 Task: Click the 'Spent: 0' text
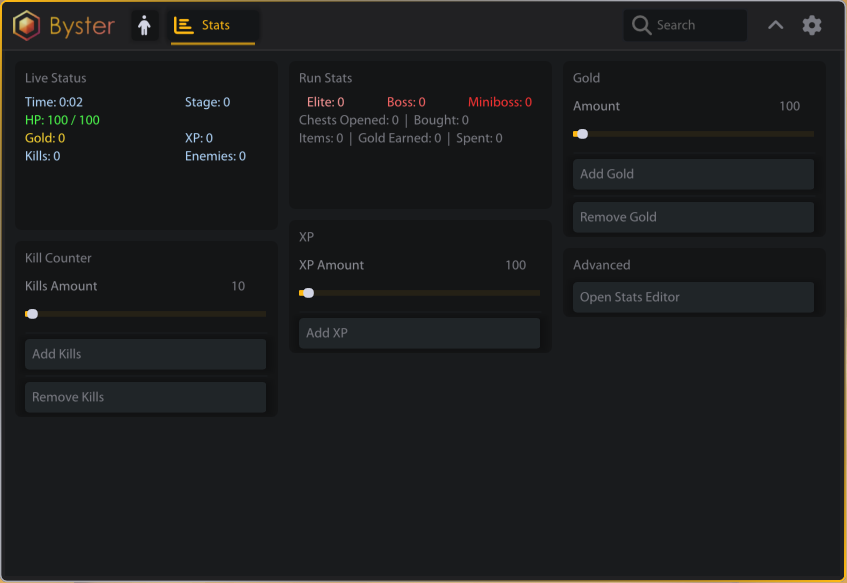point(479,138)
